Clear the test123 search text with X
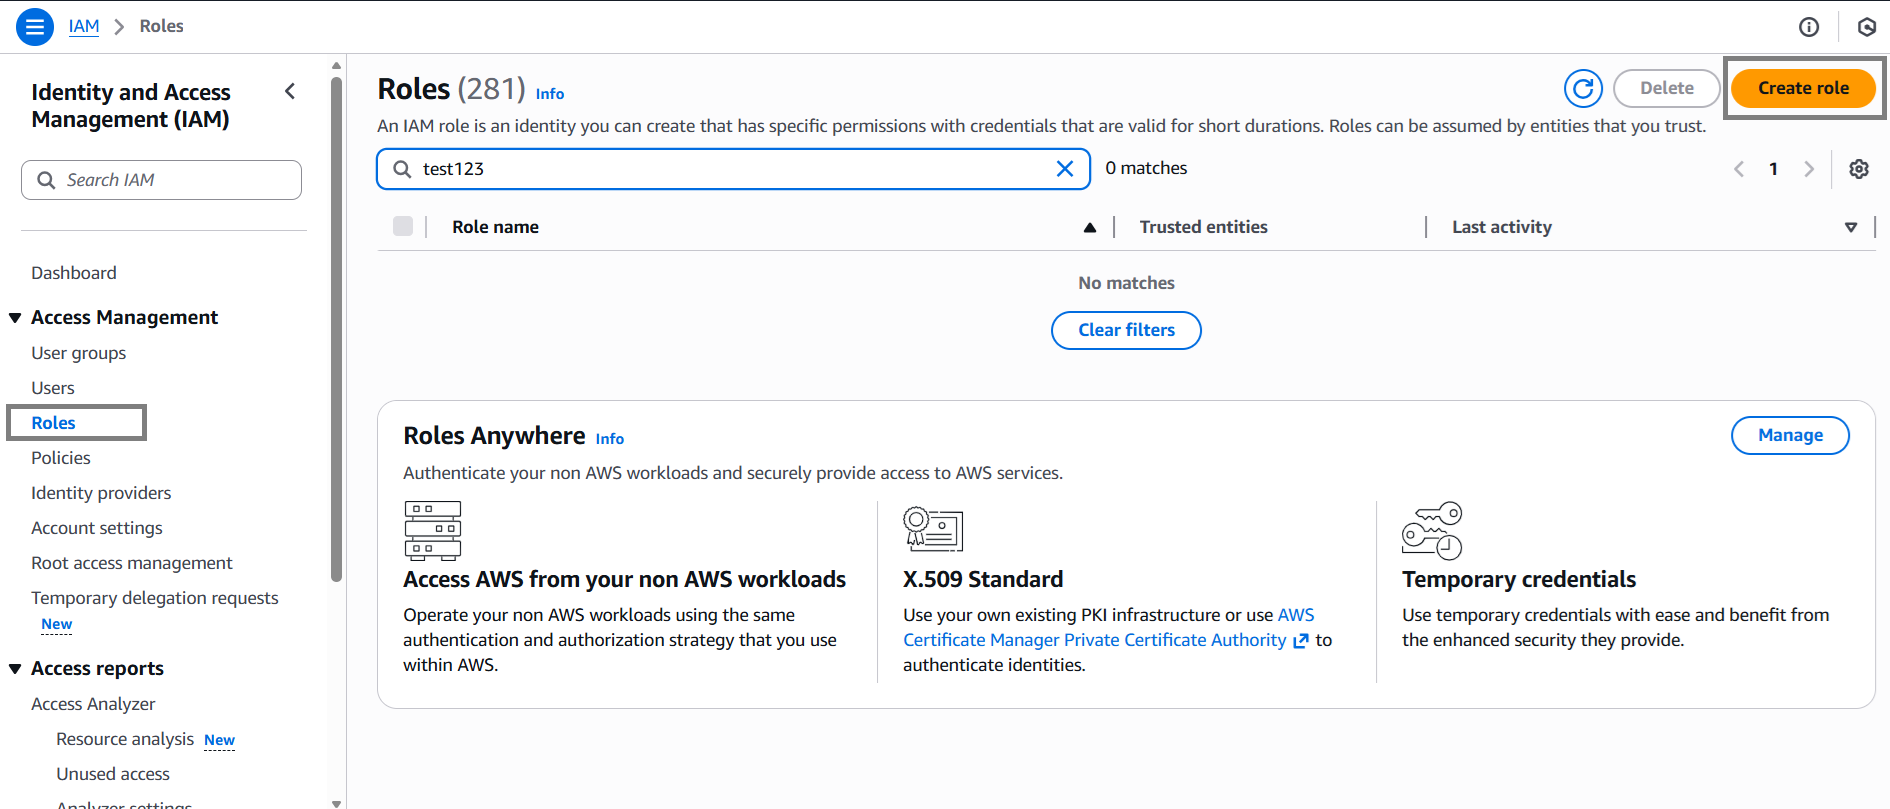 tap(1065, 169)
